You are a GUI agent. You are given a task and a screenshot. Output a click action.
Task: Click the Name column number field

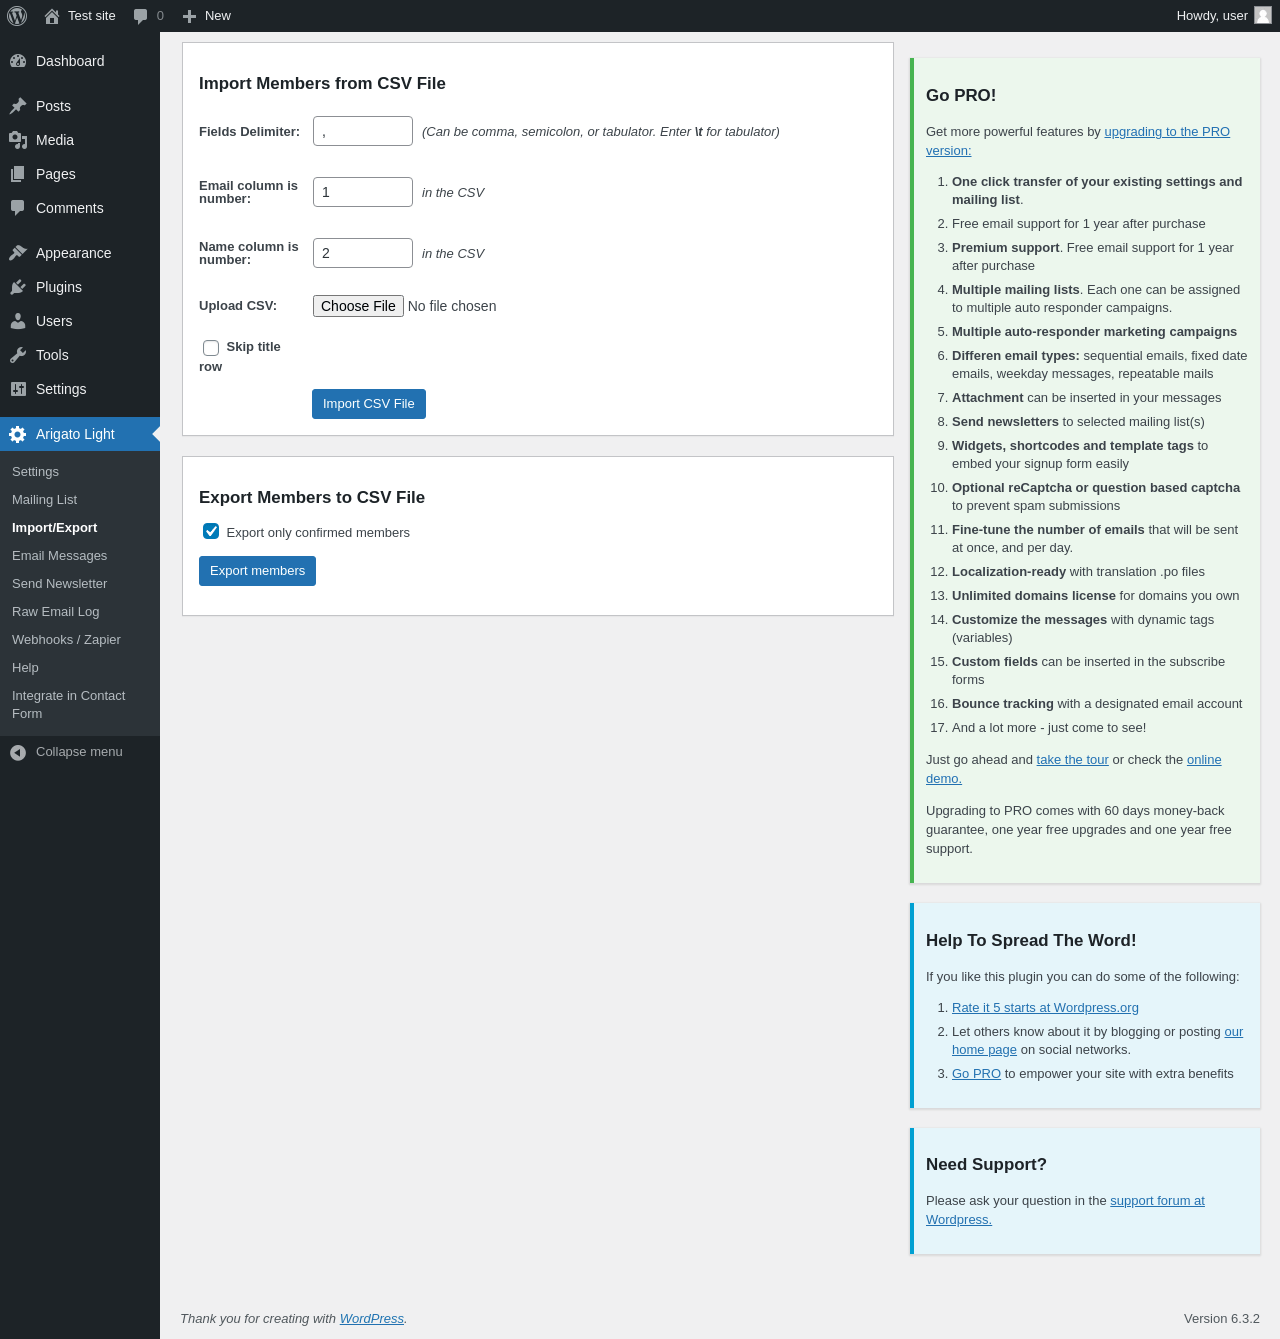(x=363, y=253)
